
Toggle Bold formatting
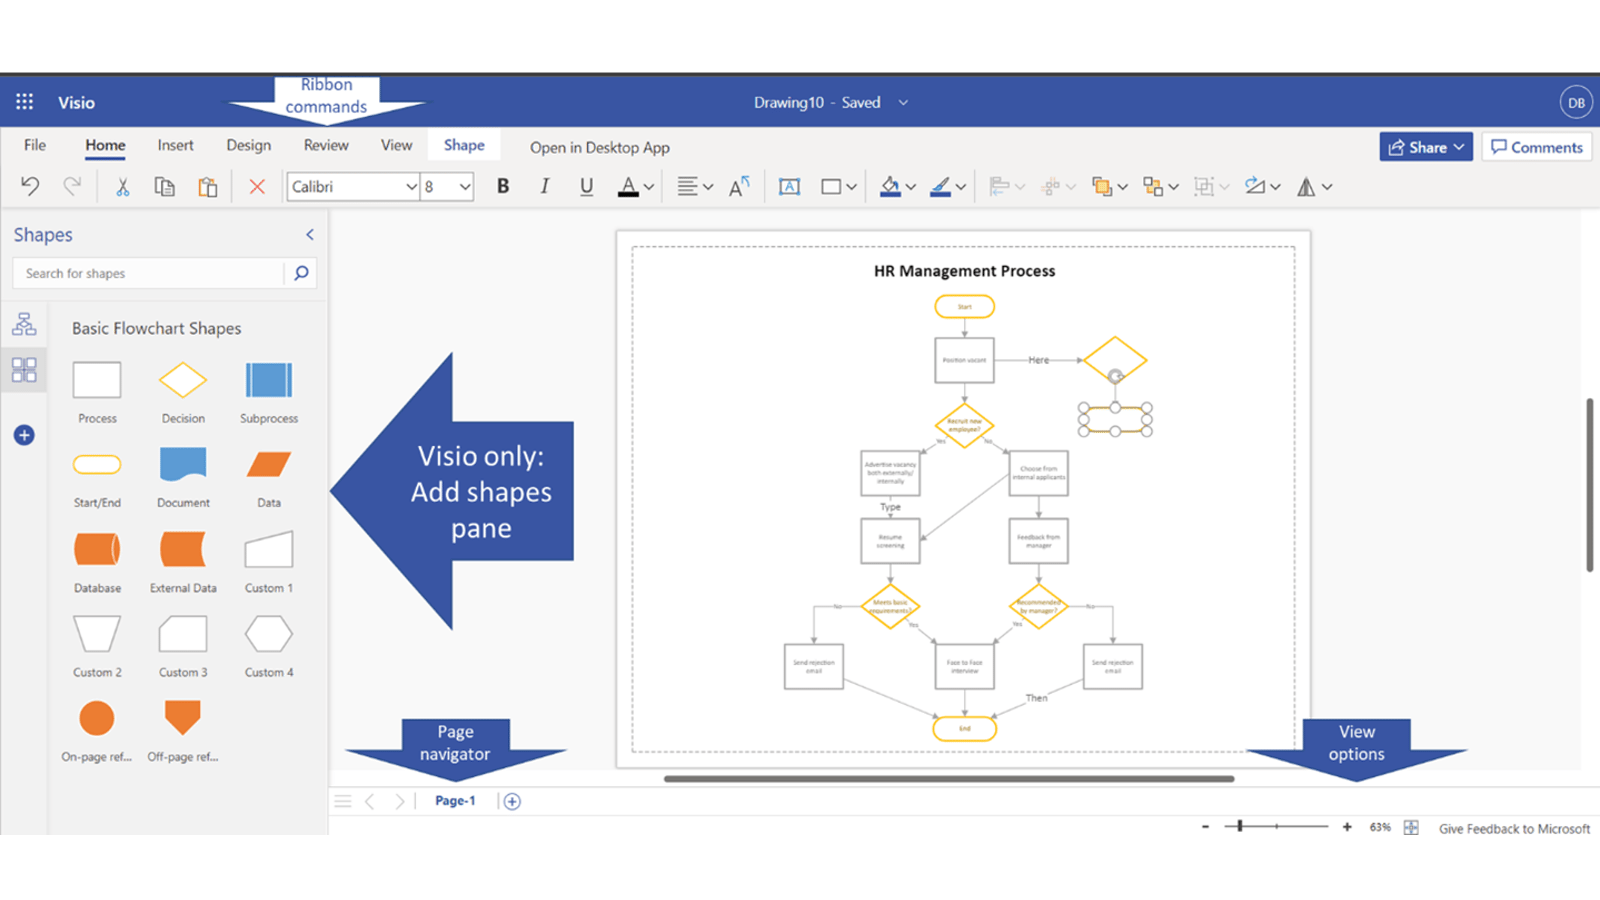click(x=503, y=186)
